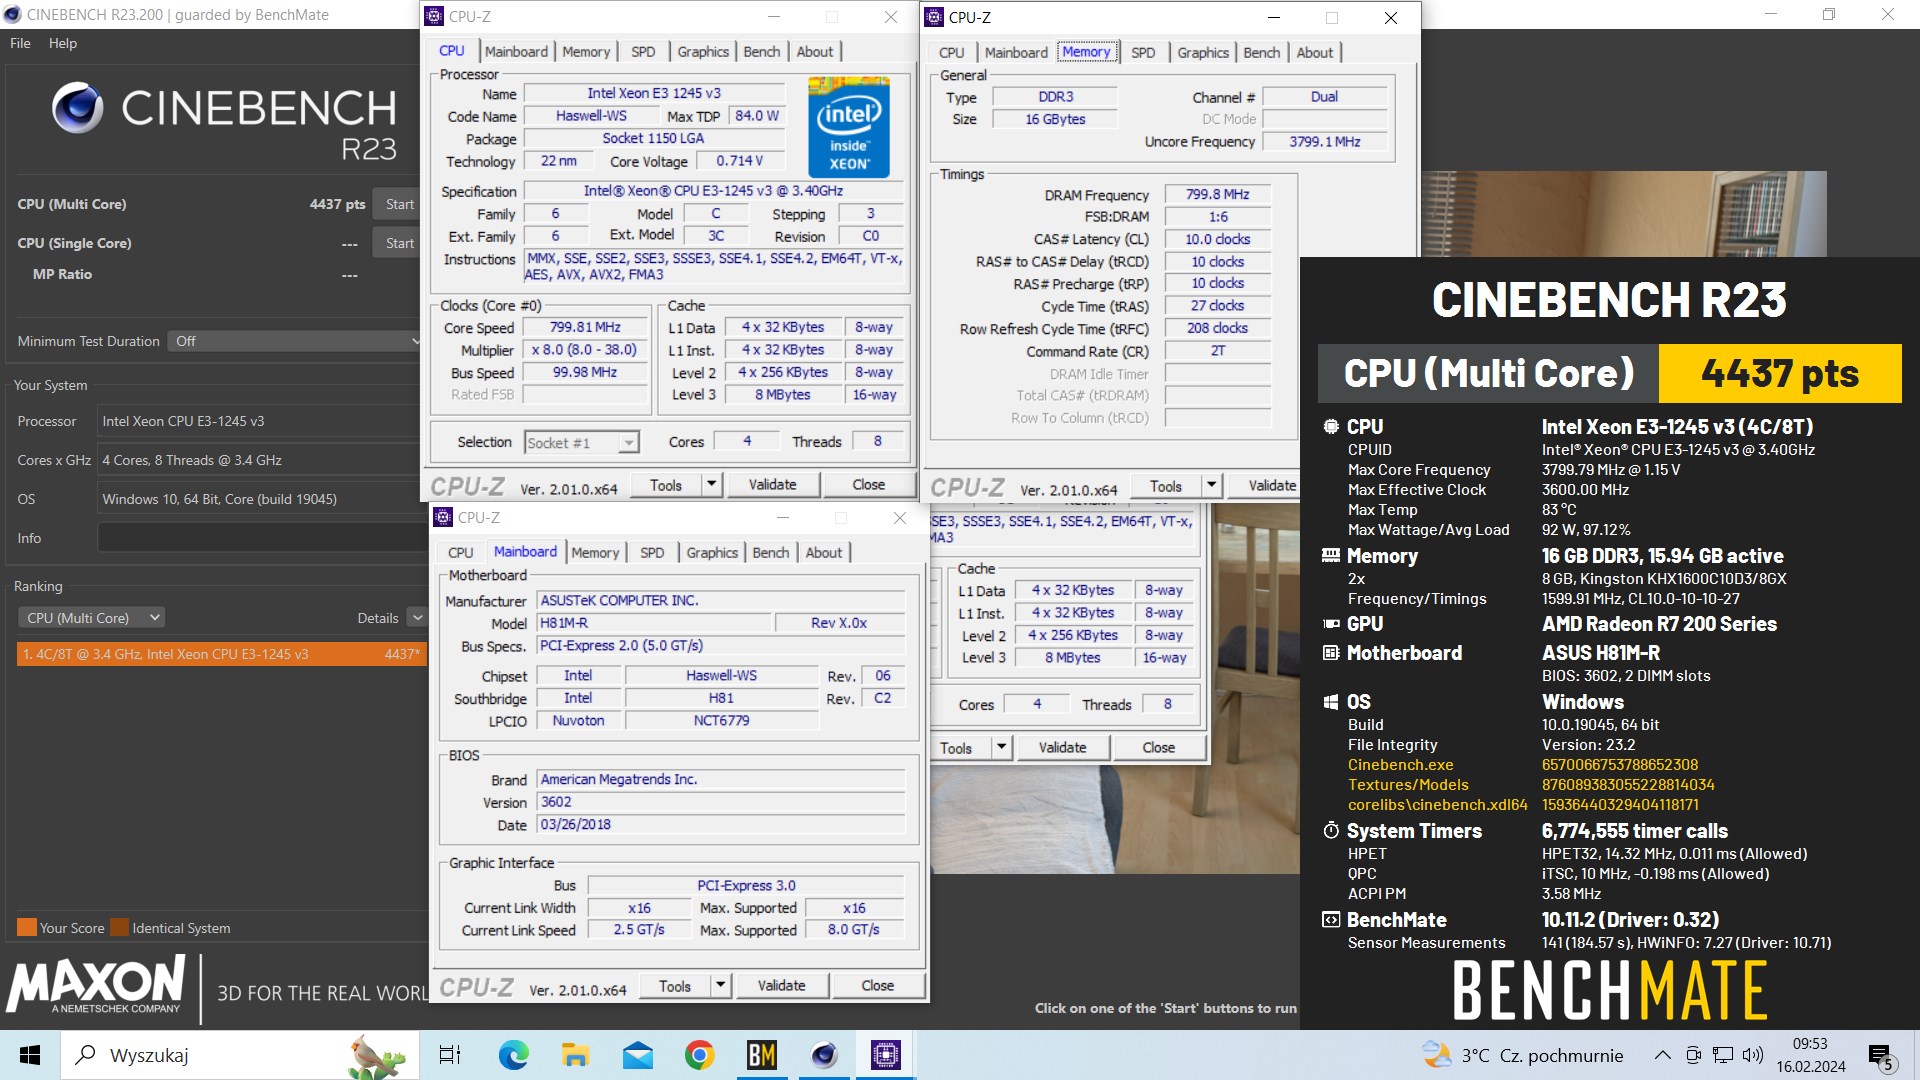Click the BIOS Version value 3602
Image resolution: width=1920 pixels, height=1080 pixels.
[721, 802]
